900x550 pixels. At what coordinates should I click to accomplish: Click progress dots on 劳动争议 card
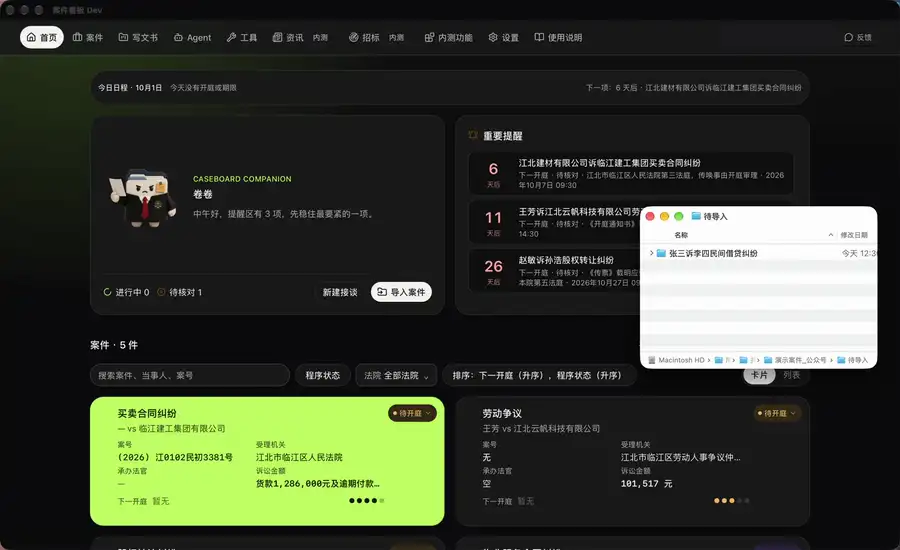[x=731, y=501]
